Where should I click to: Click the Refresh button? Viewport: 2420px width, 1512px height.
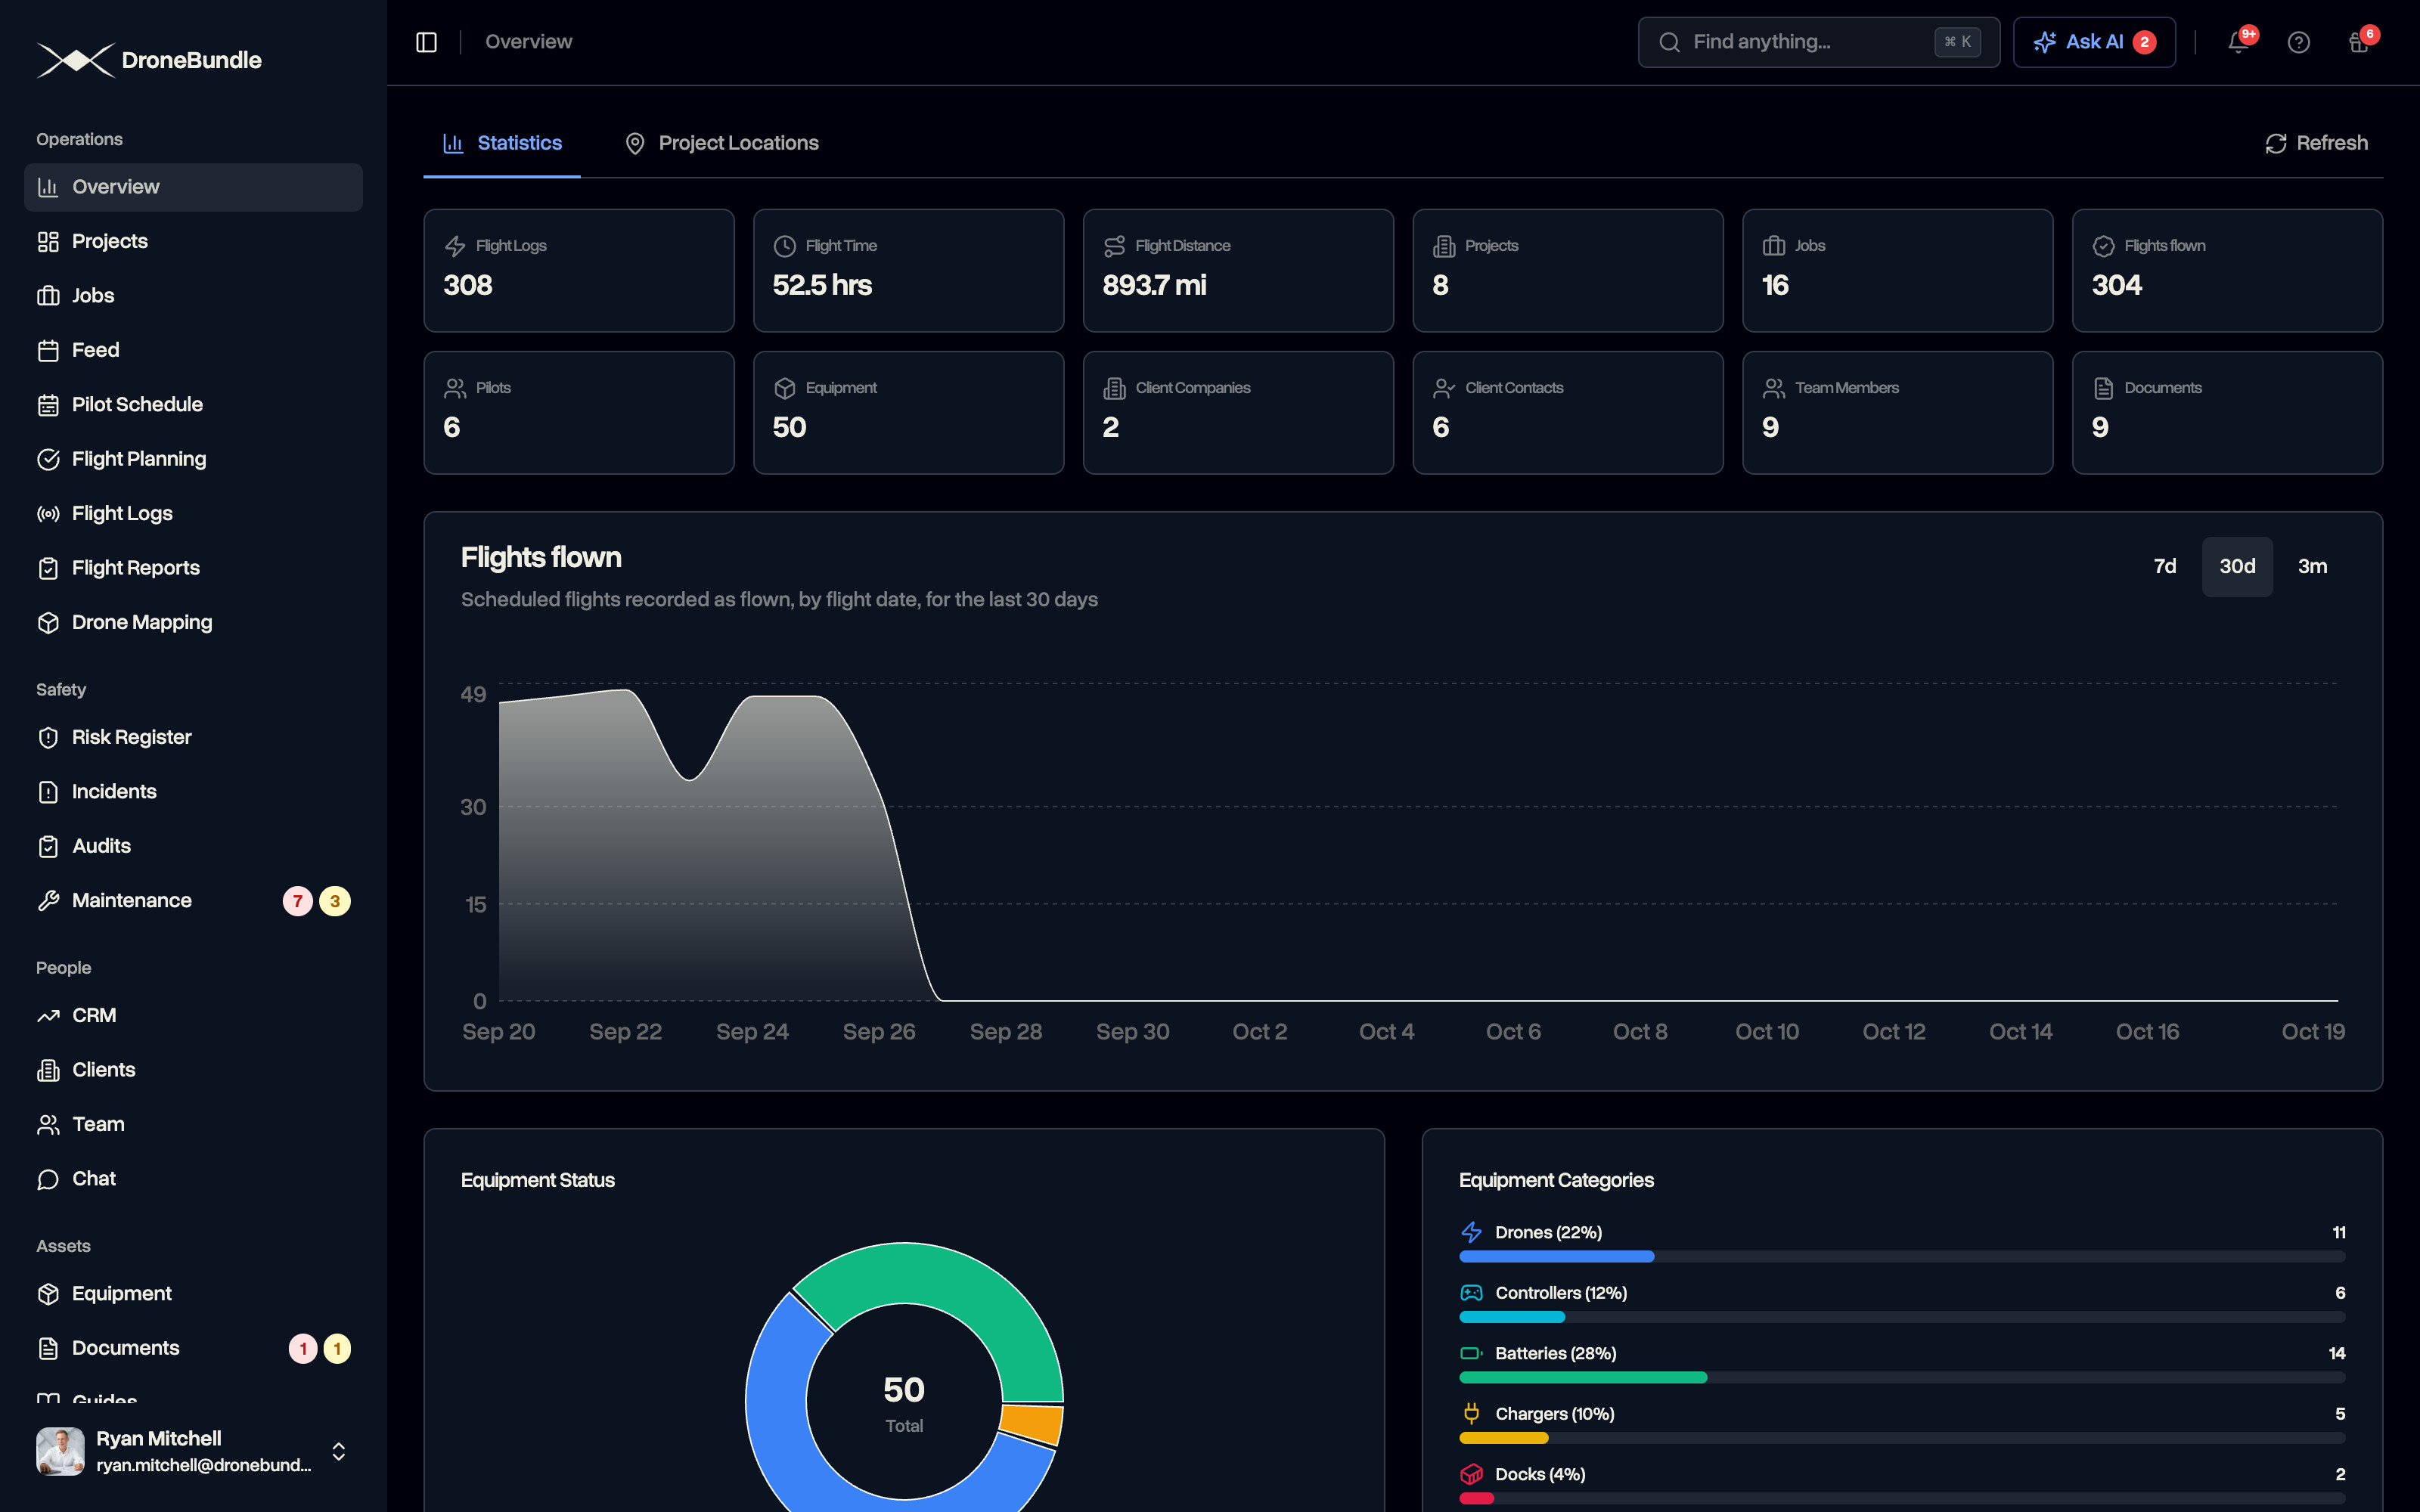(x=2316, y=143)
